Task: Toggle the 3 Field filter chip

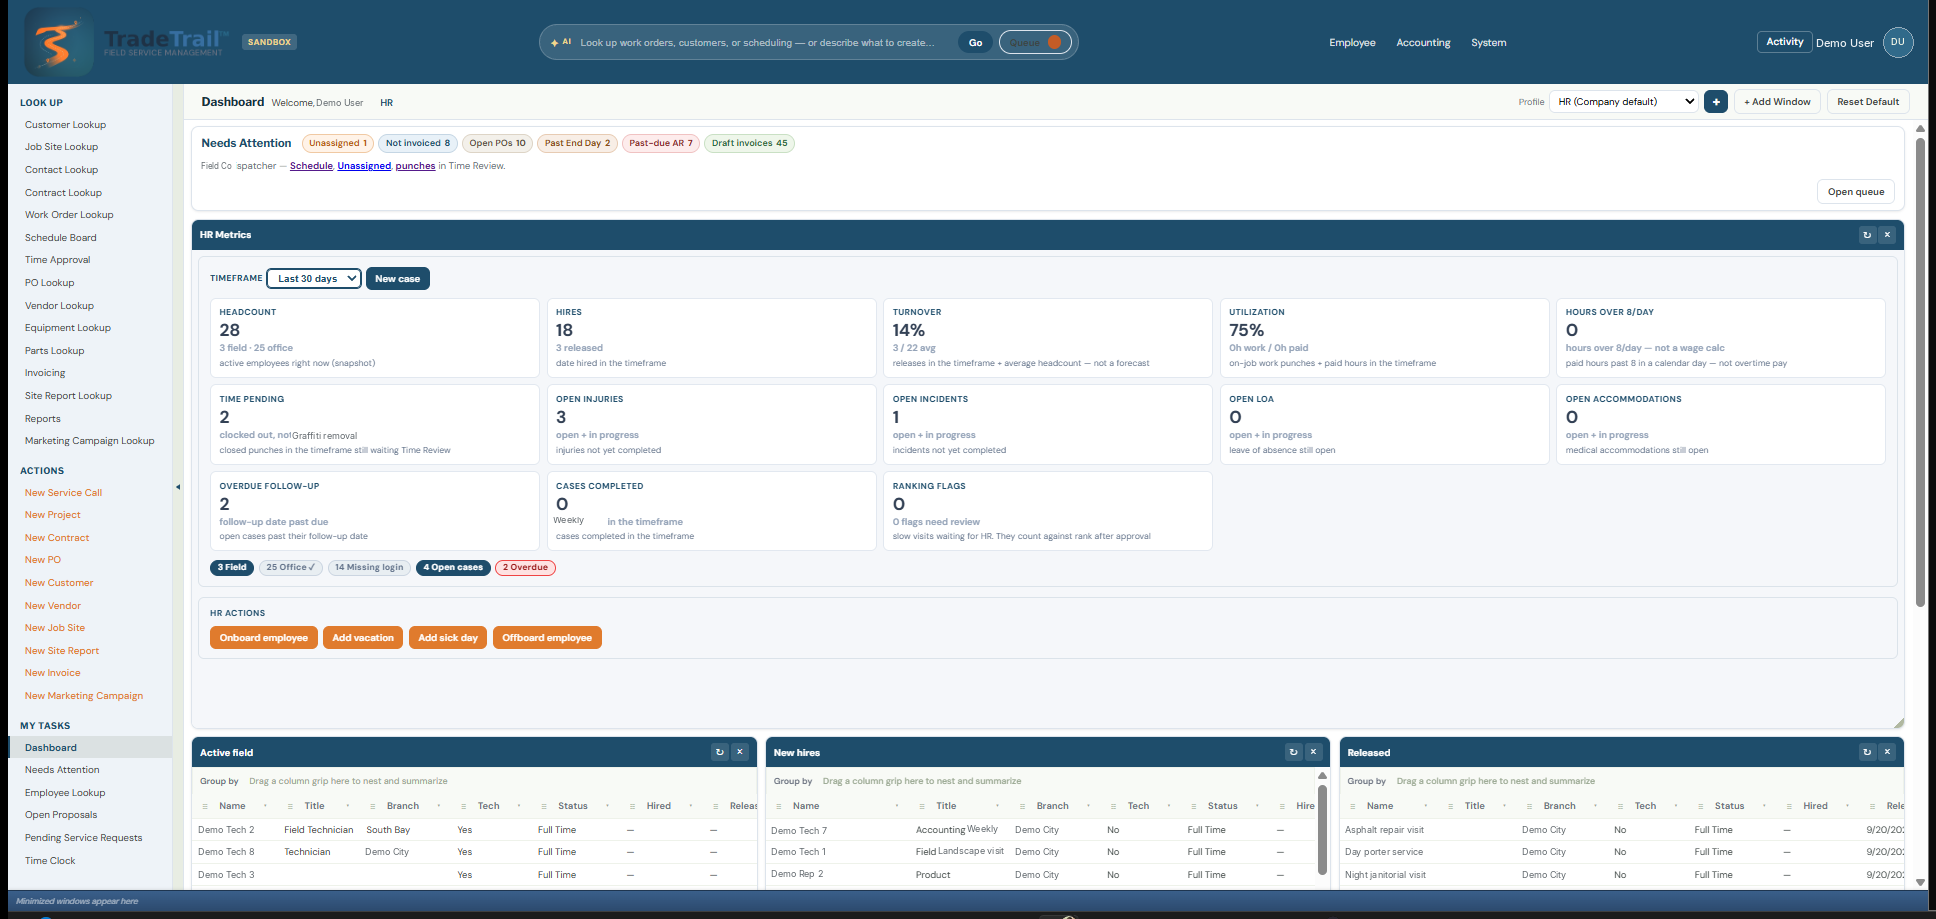Action: coord(232,567)
